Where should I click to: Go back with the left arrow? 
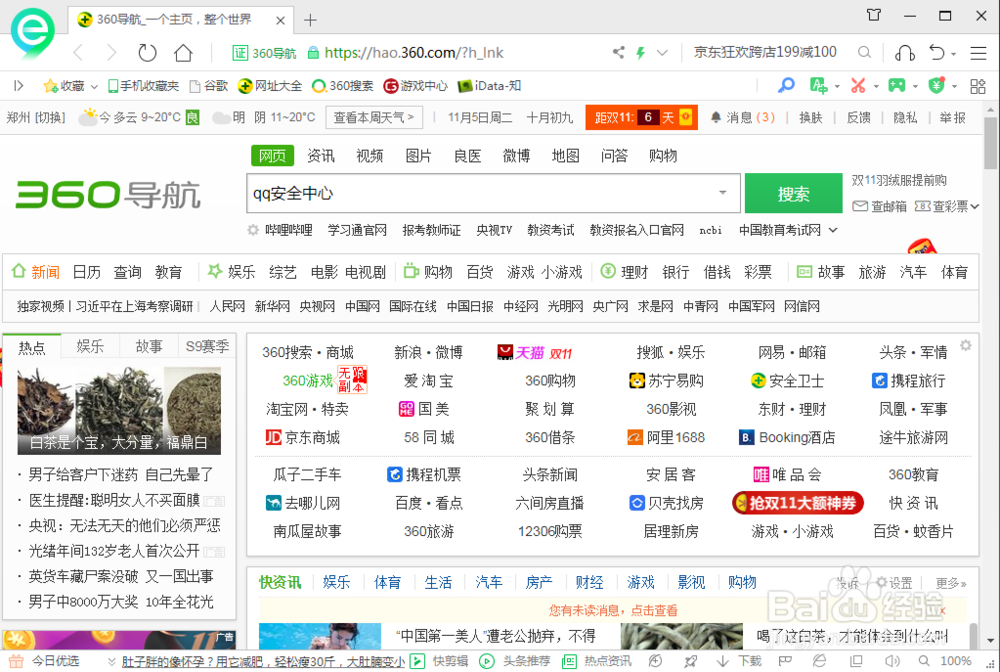click(x=78, y=53)
